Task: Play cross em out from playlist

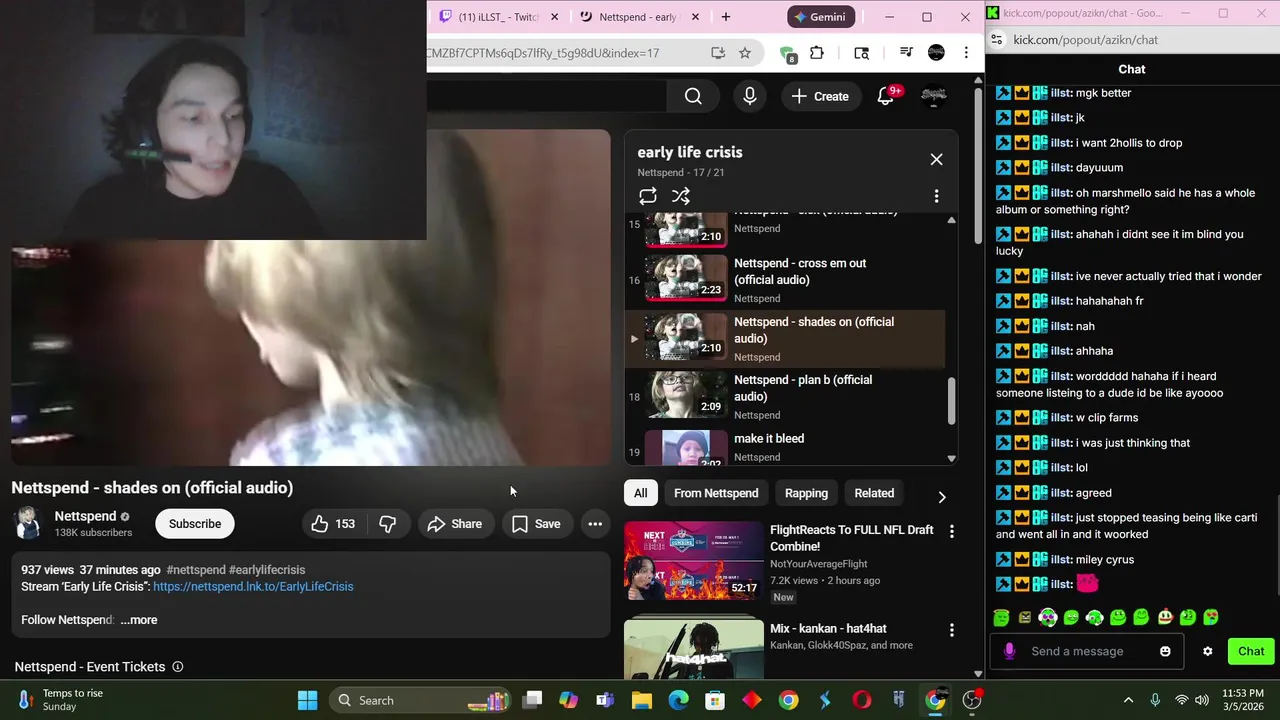Action: click(785, 280)
